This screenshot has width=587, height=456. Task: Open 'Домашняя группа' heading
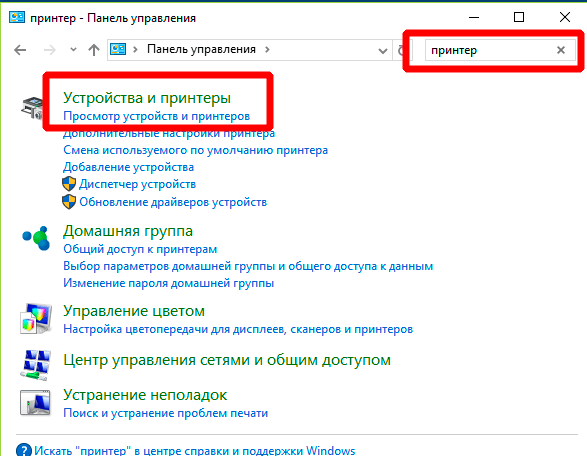click(128, 231)
